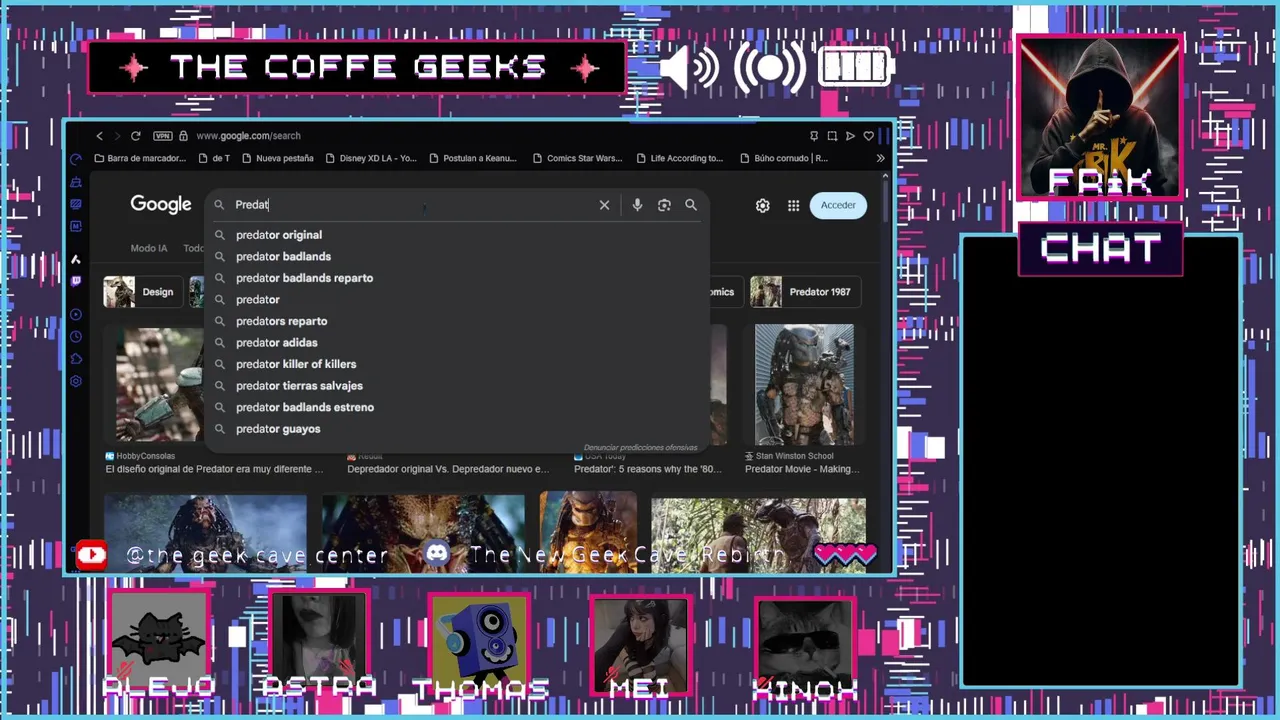Open the snapshot tool icon in the toolbar

[832, 136]
